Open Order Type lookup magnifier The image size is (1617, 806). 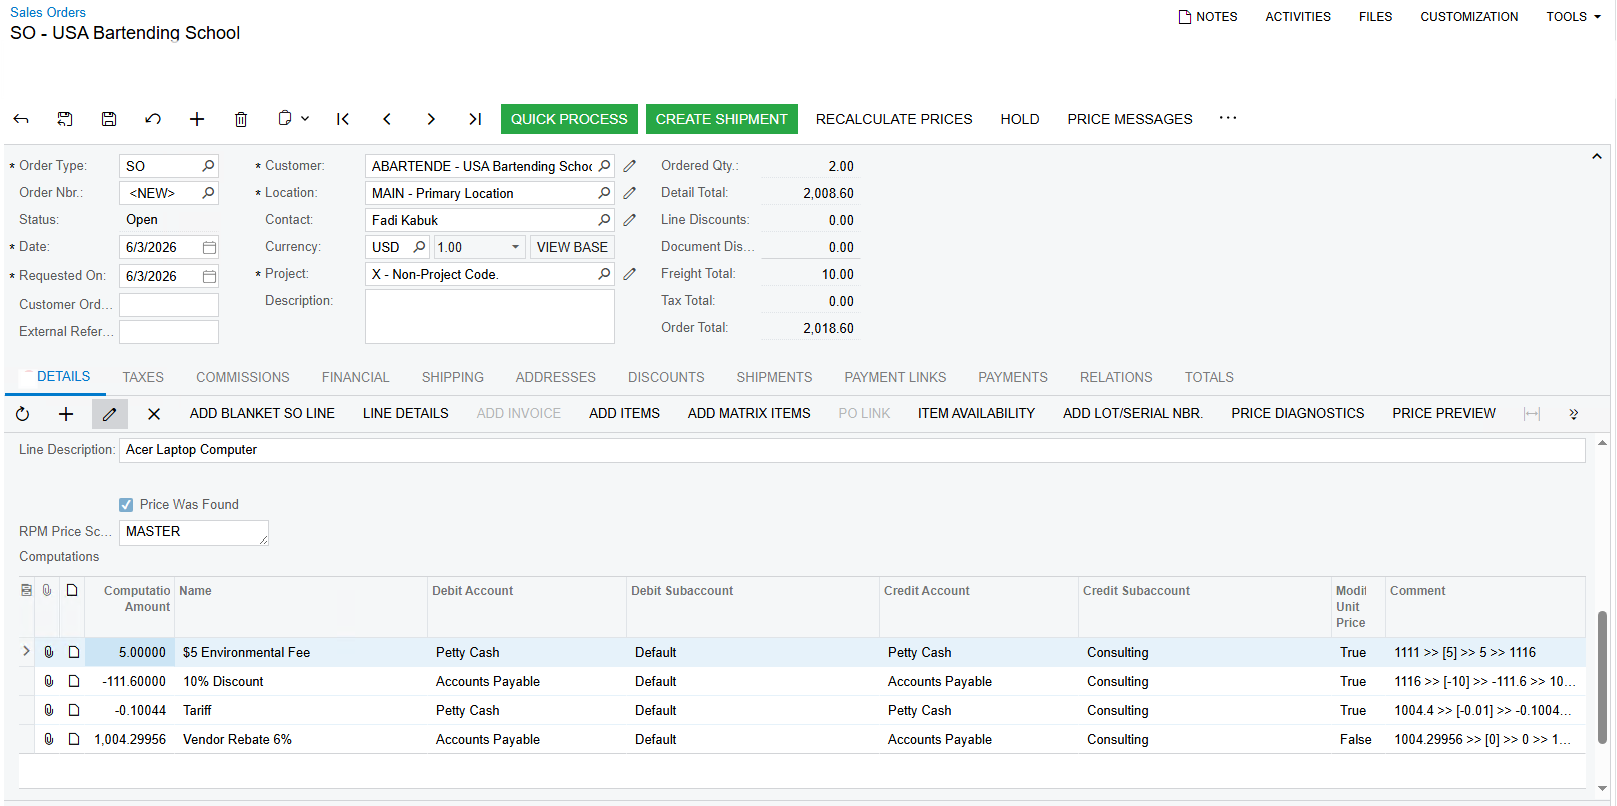coord(208,166)
